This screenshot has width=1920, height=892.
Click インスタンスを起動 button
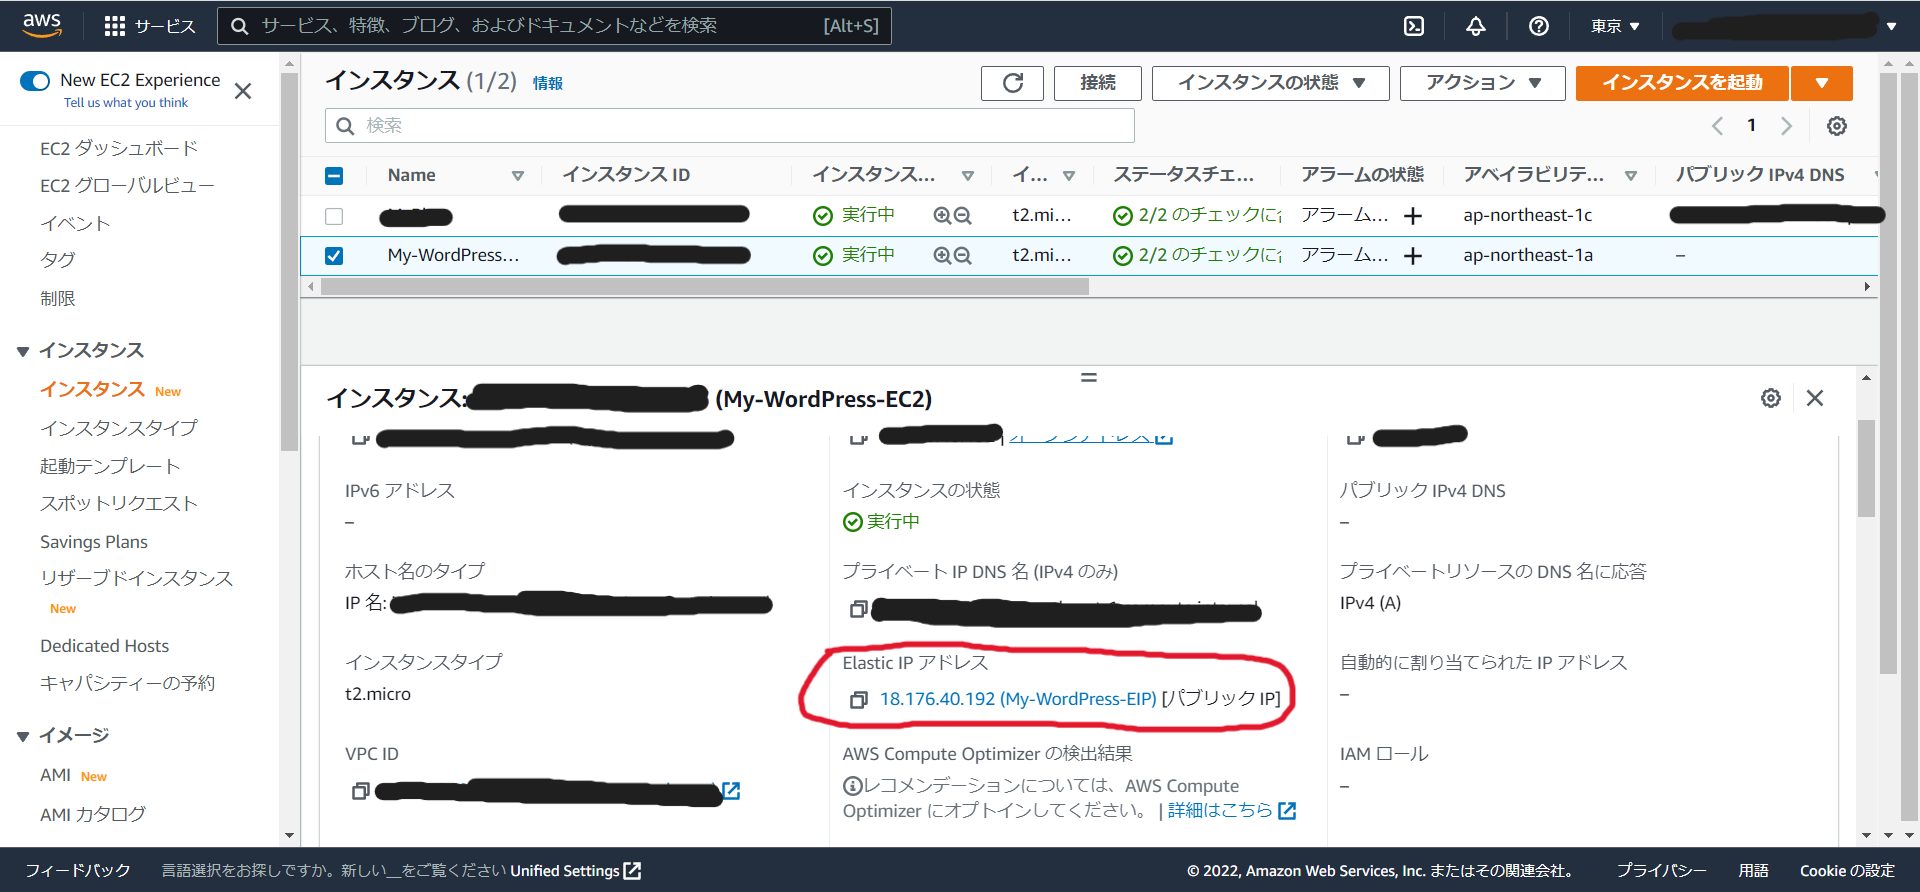[x=1682, y=83]
